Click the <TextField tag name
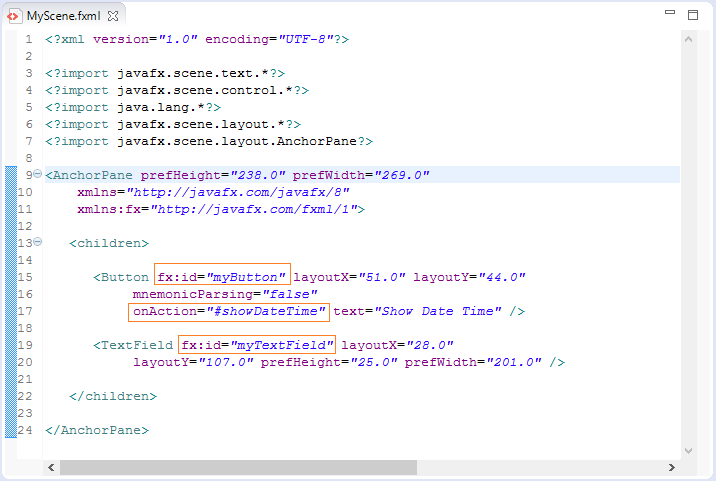The height and width of the screenshot is (481, 716). pos(133,345)
